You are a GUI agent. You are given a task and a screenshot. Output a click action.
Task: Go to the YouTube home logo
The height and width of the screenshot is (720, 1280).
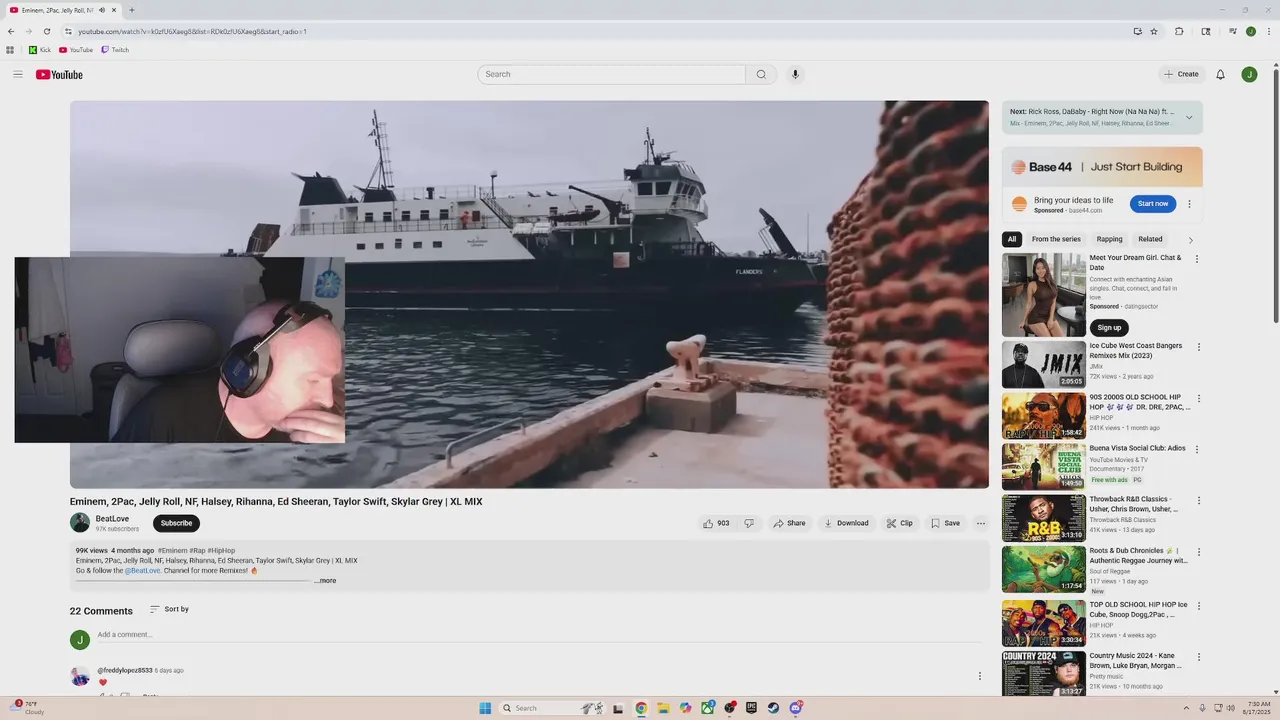tap(59, 74)
